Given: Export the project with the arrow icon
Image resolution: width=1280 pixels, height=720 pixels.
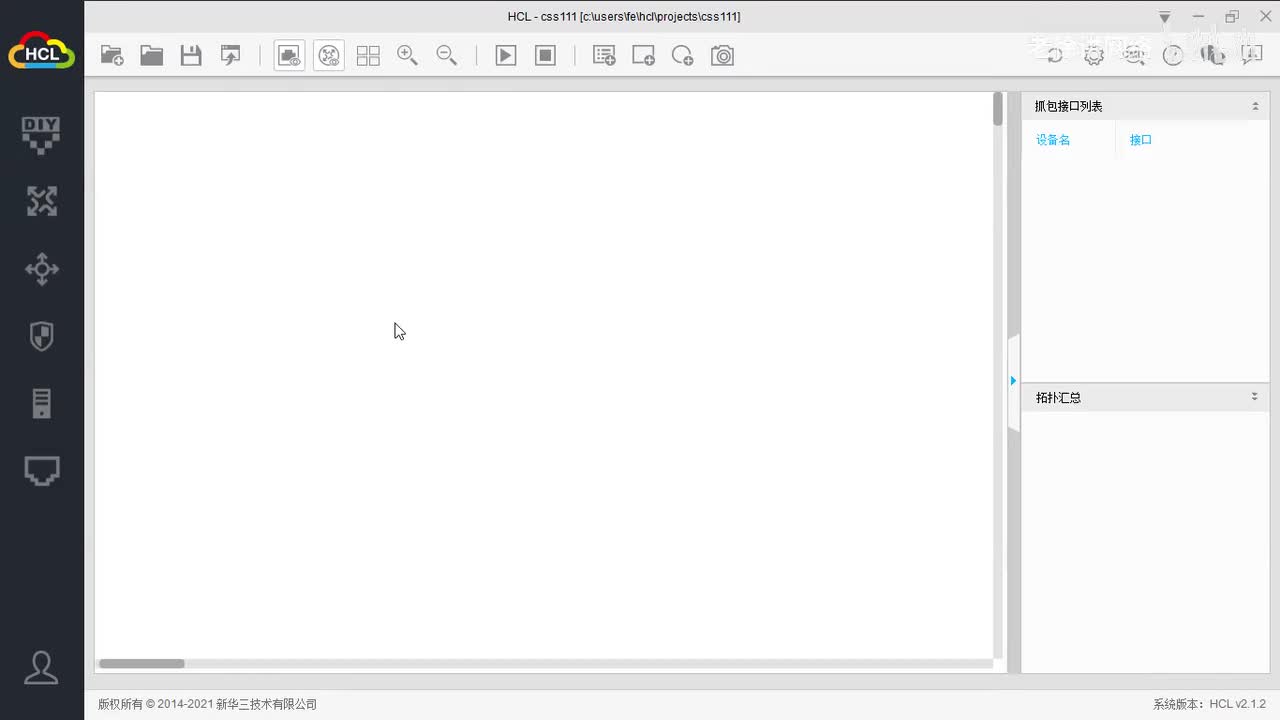Looking at the screenshot, I should pyautogui.click(x=231, y=56).
